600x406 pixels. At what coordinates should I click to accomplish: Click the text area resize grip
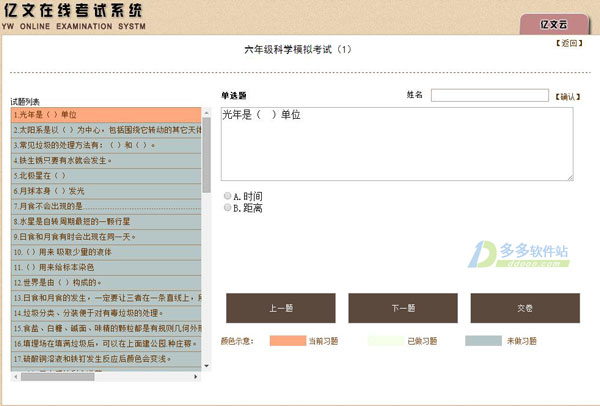[570, 177]
